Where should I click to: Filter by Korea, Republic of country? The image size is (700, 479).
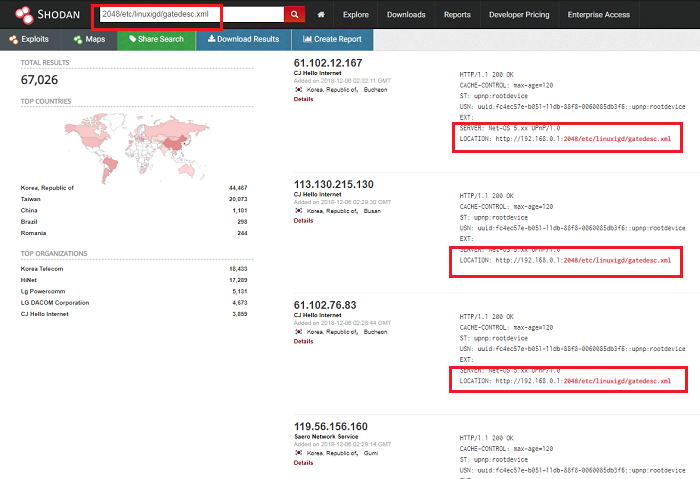[47, 188]
